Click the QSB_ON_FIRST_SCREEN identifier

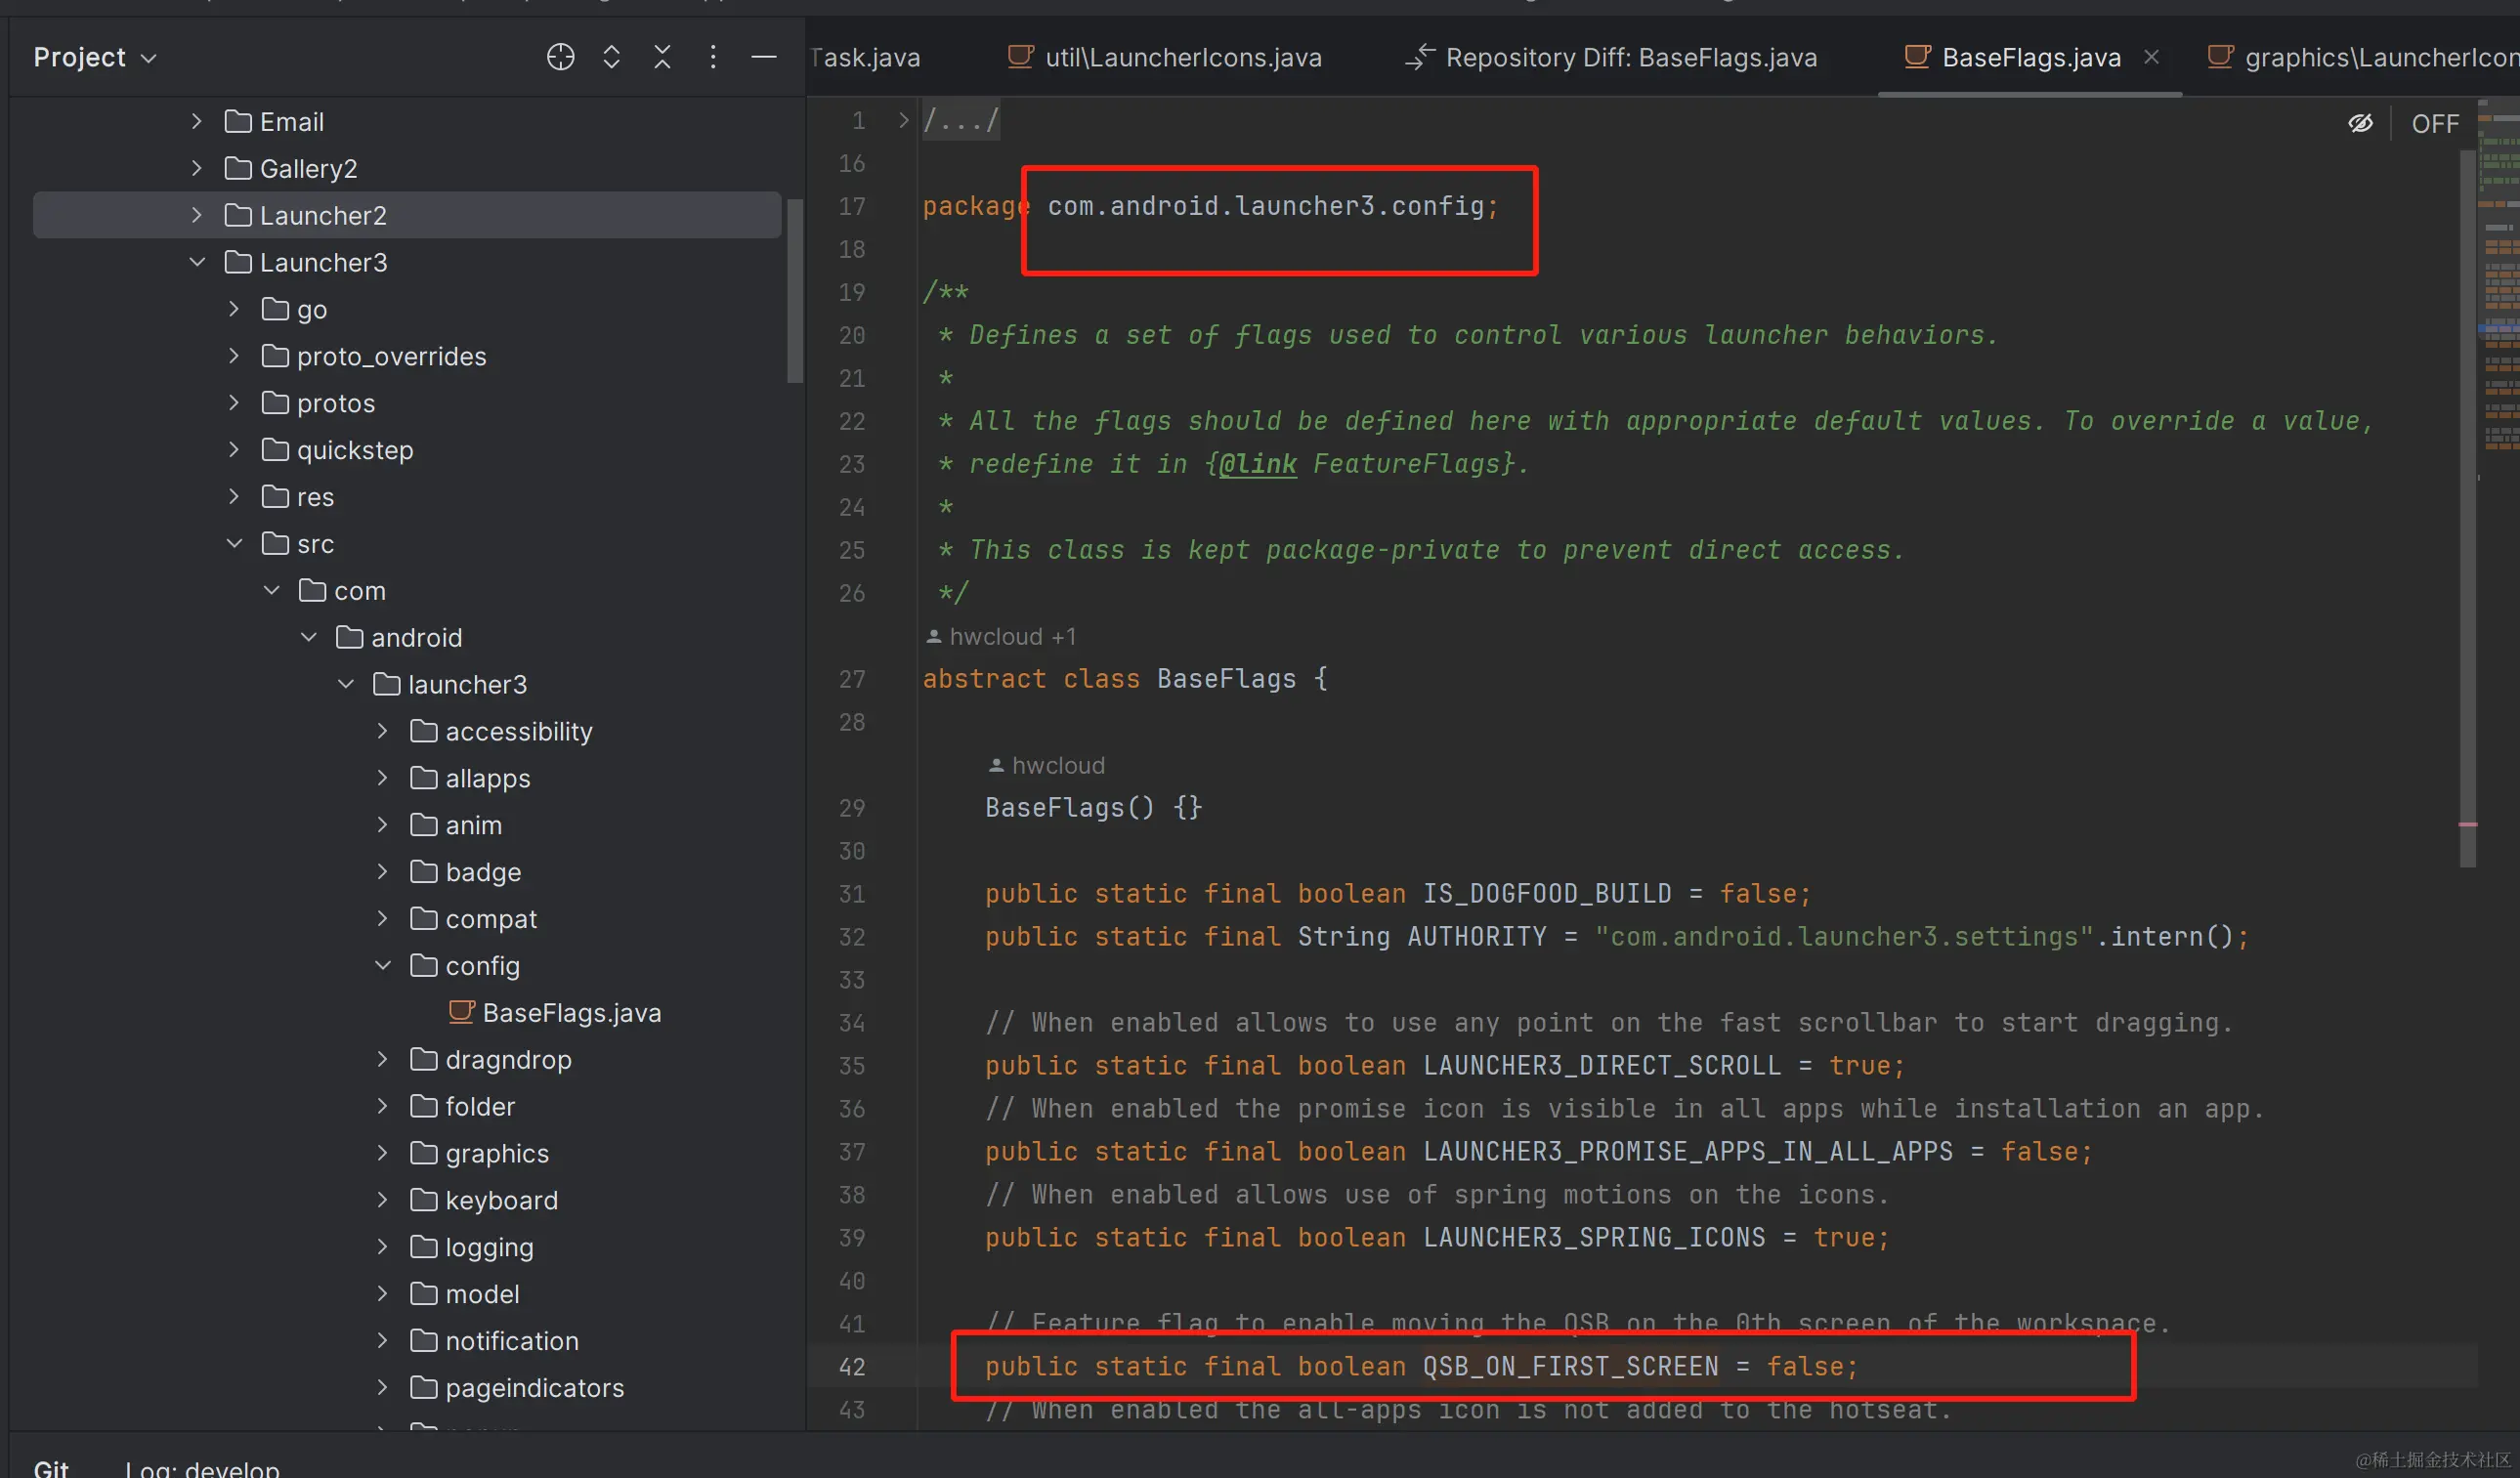pyautogui.click(x=1570, y=1366)
